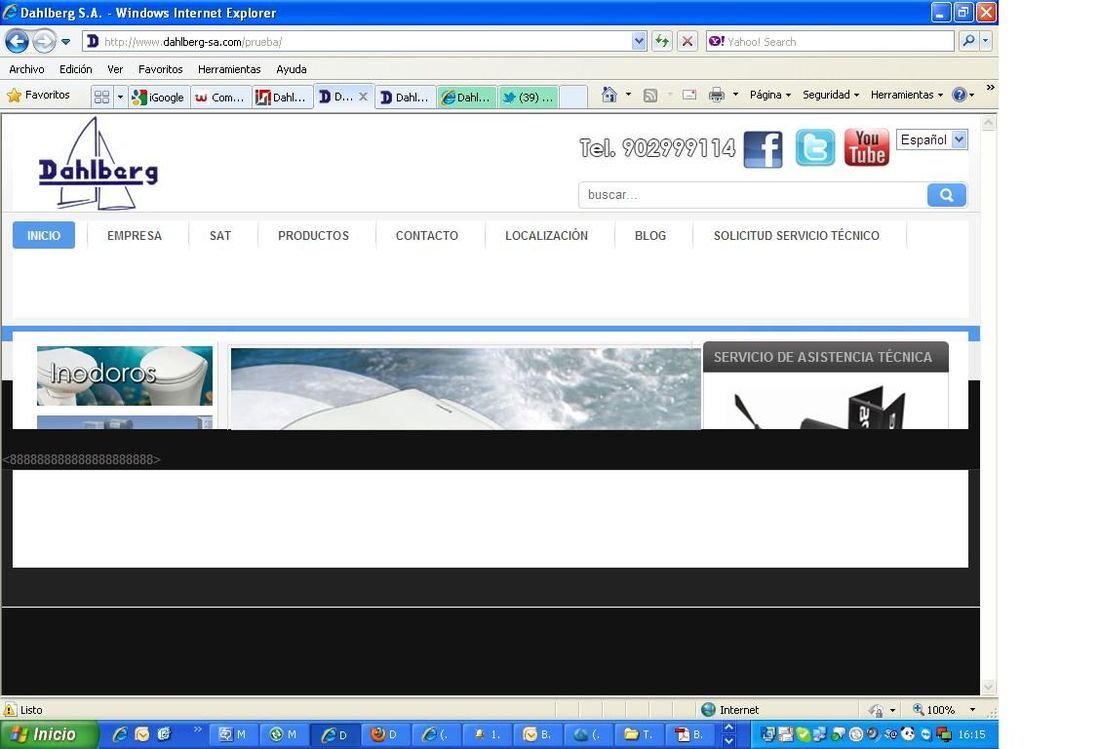Image resolution: width=1100 pixels, height=749 pixels.
Task: Stop loading with the red X icon
Action: 688,41
